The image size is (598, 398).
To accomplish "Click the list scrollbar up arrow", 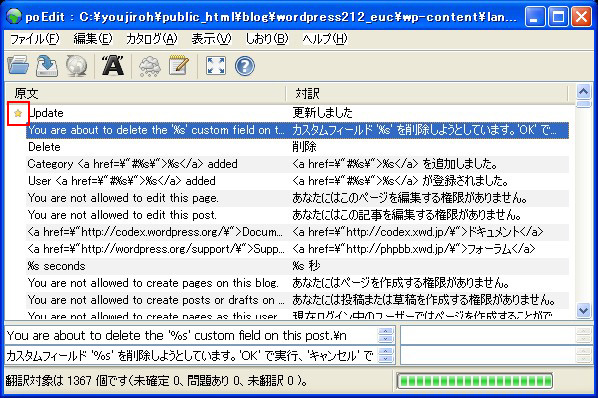I will [584, 91].
